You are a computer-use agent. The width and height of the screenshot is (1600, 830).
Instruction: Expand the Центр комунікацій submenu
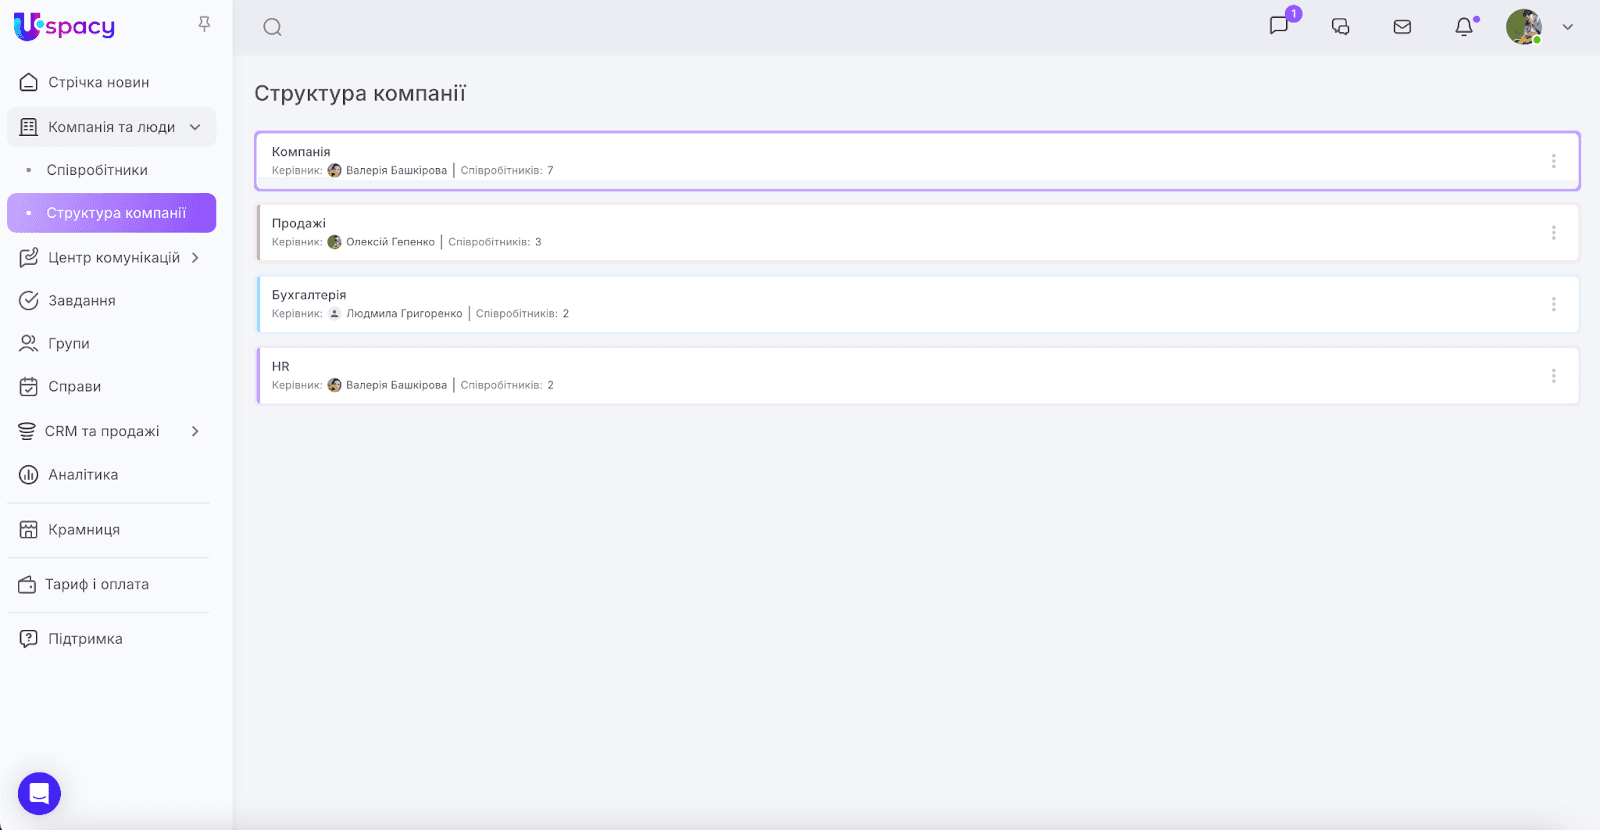195,258
